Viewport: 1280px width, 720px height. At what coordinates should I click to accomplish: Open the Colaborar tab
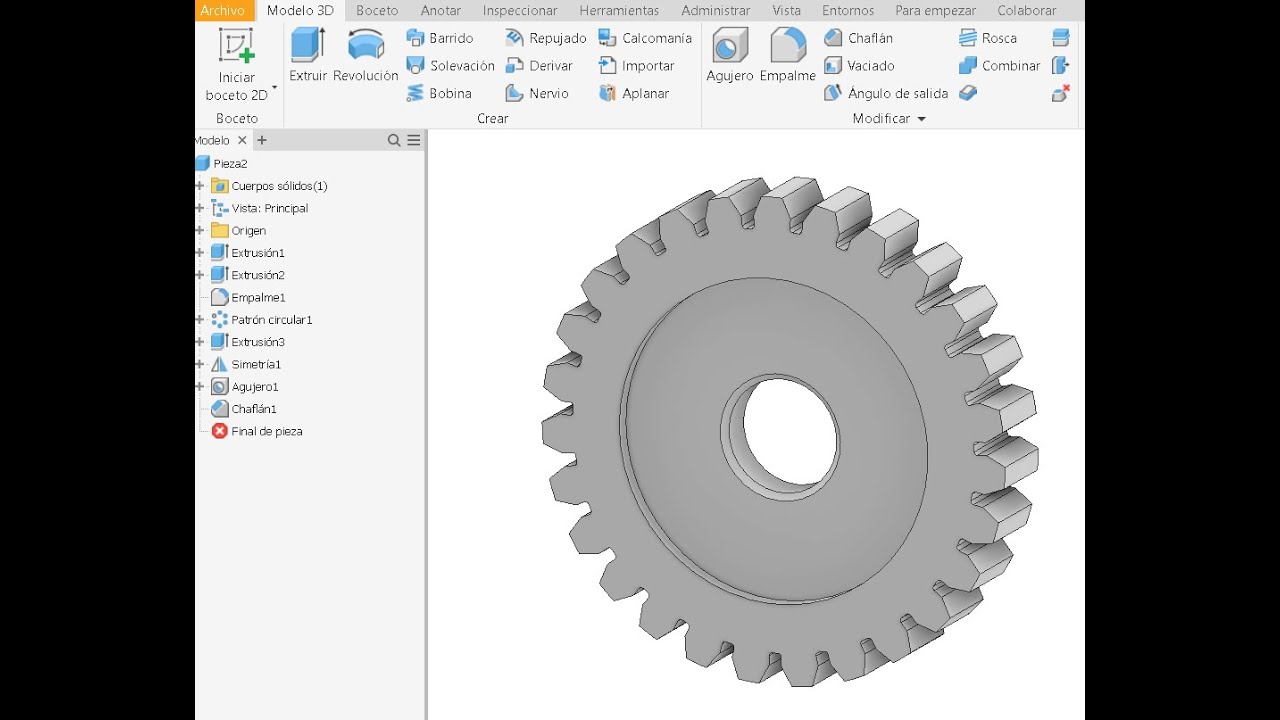(1027, 11)
